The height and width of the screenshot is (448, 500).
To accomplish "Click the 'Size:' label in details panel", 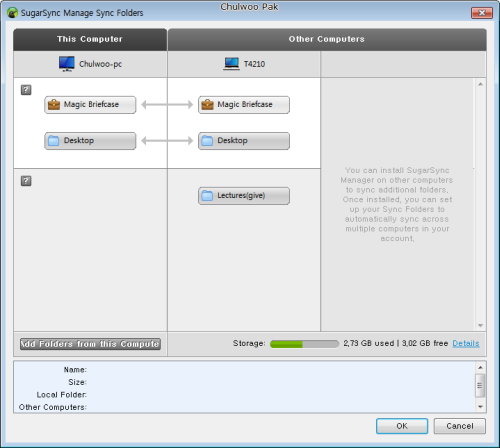I will [78, 382].
